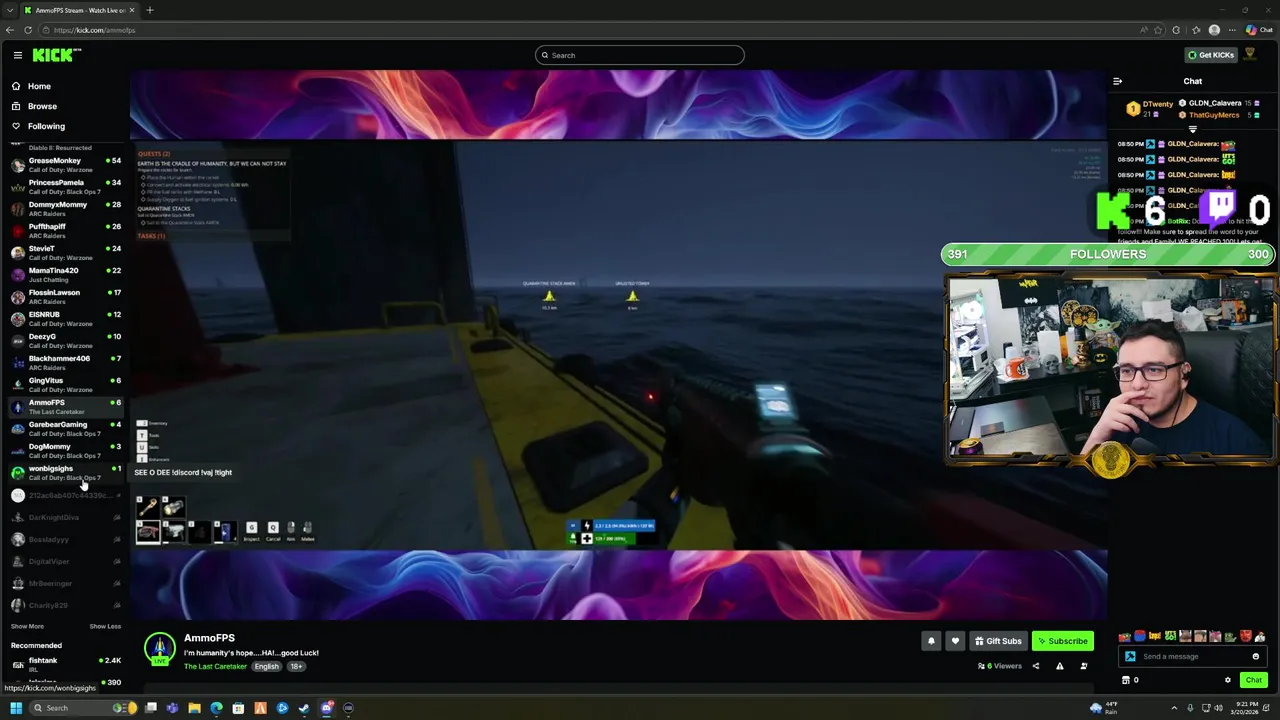Click the English language tag
This screenshot has width=1280, height=720.
pyautogui.click(x=266, y=667)
